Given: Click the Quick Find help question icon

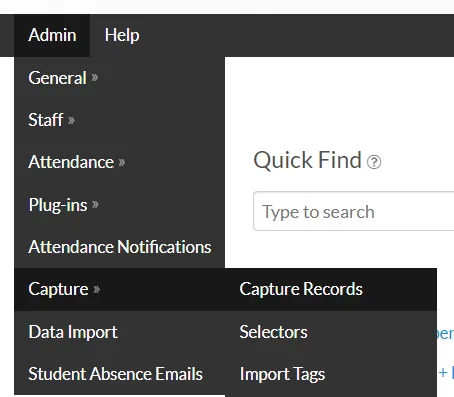Looking at the screenshot, I should (x=374, y=162).
